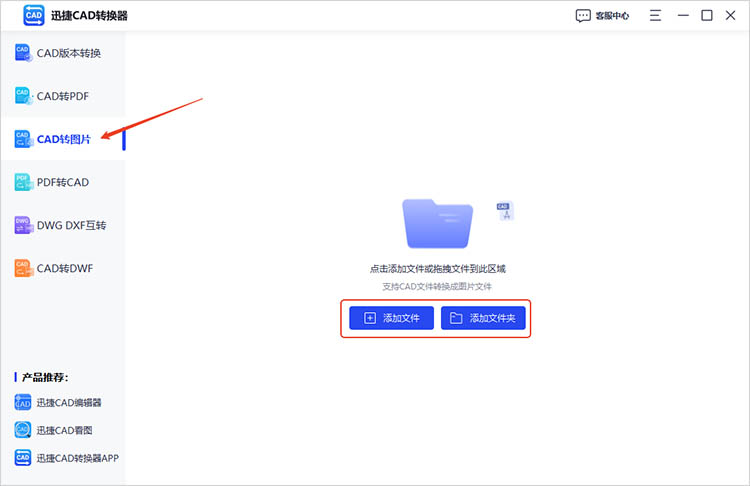Switch to CAD版本转换 mode
This screenshot has width=750, height=486.
(63, 53)
